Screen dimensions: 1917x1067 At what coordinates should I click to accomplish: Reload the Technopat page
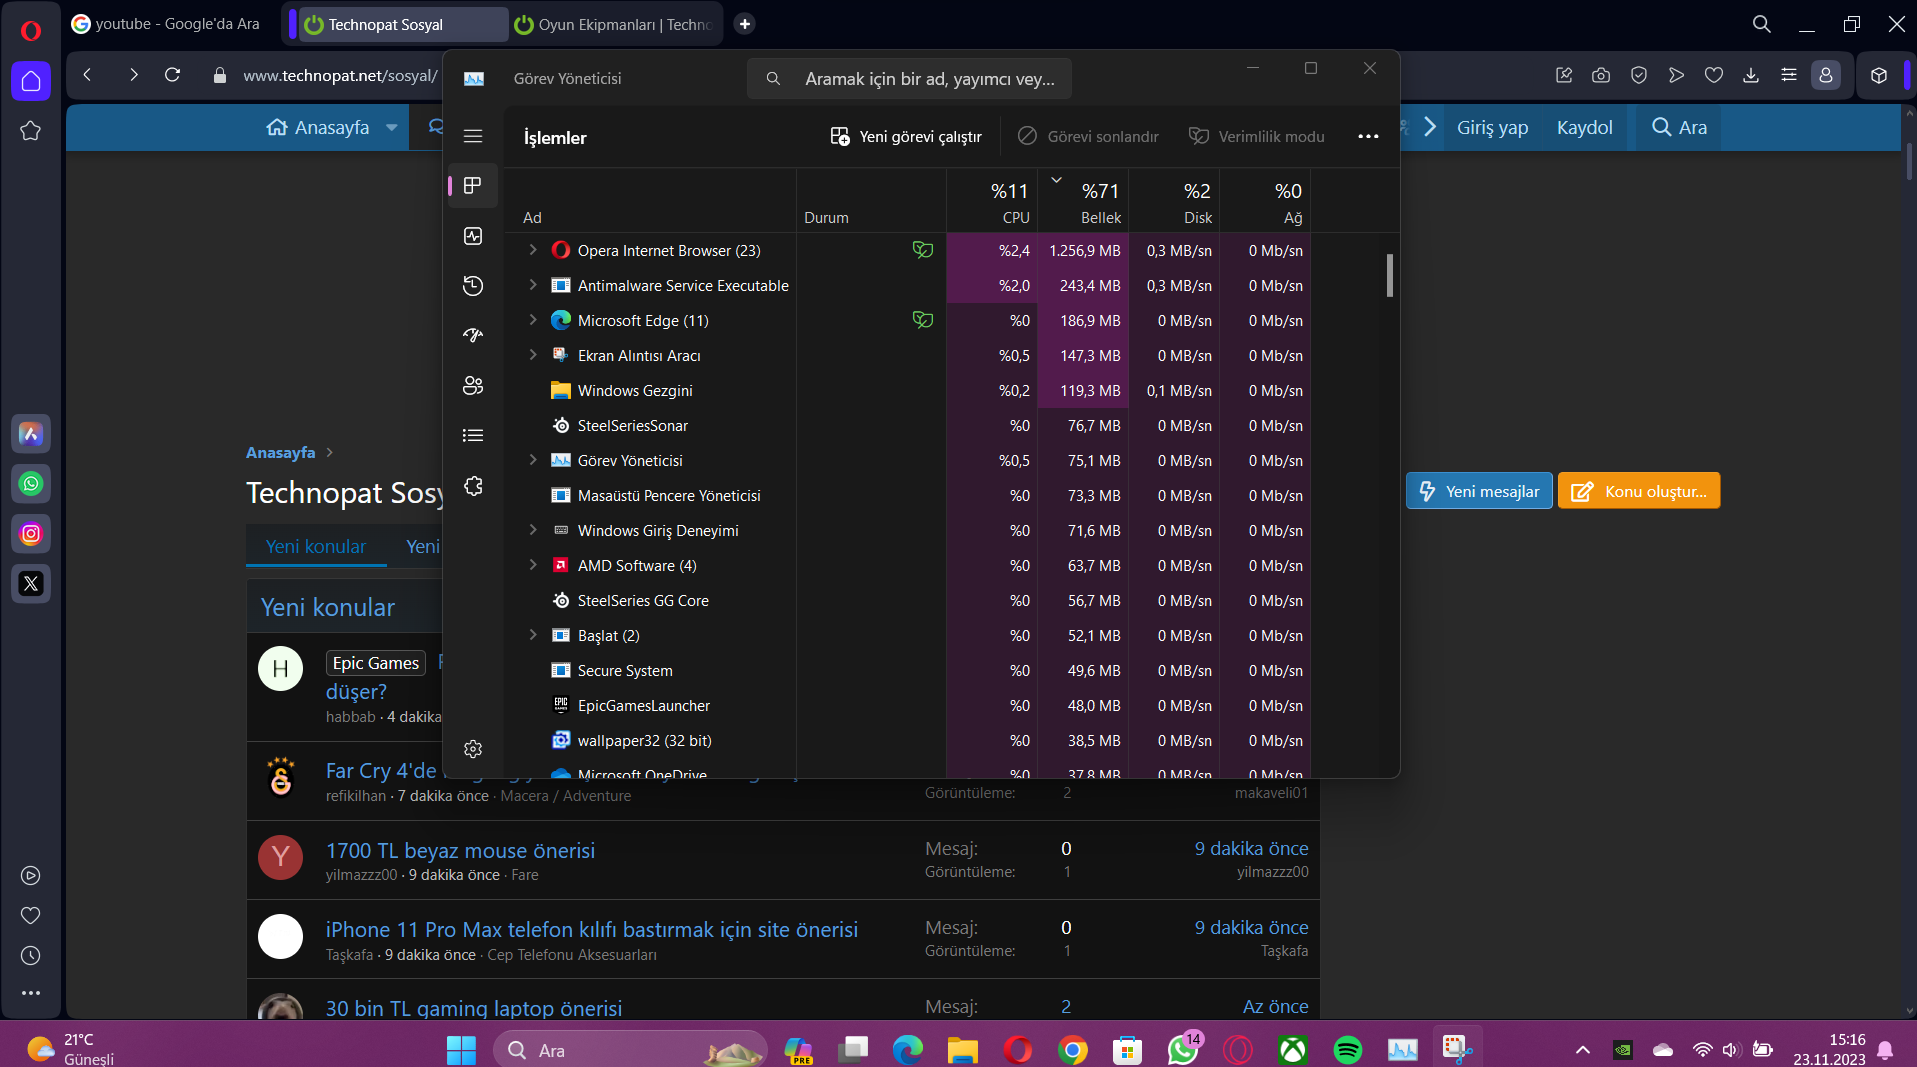tap(172, 75)
